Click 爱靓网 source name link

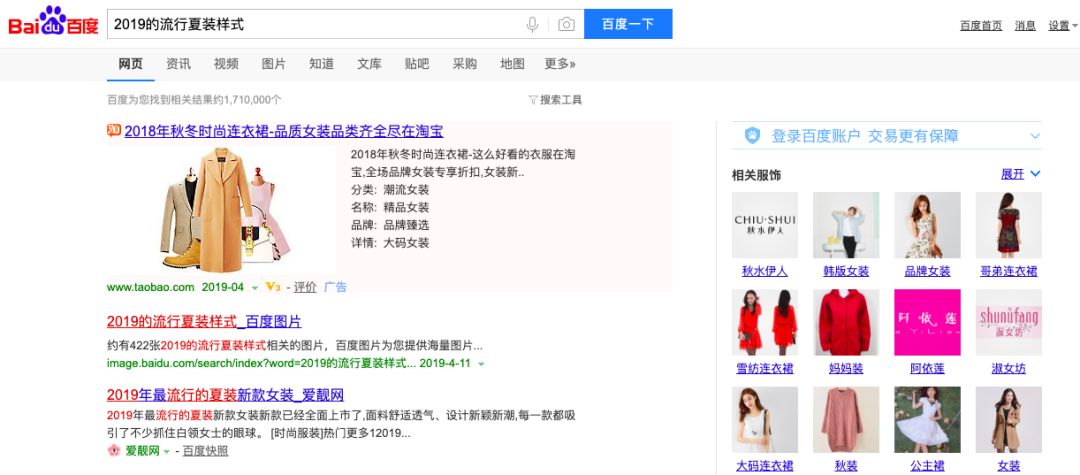coord(143,451)
